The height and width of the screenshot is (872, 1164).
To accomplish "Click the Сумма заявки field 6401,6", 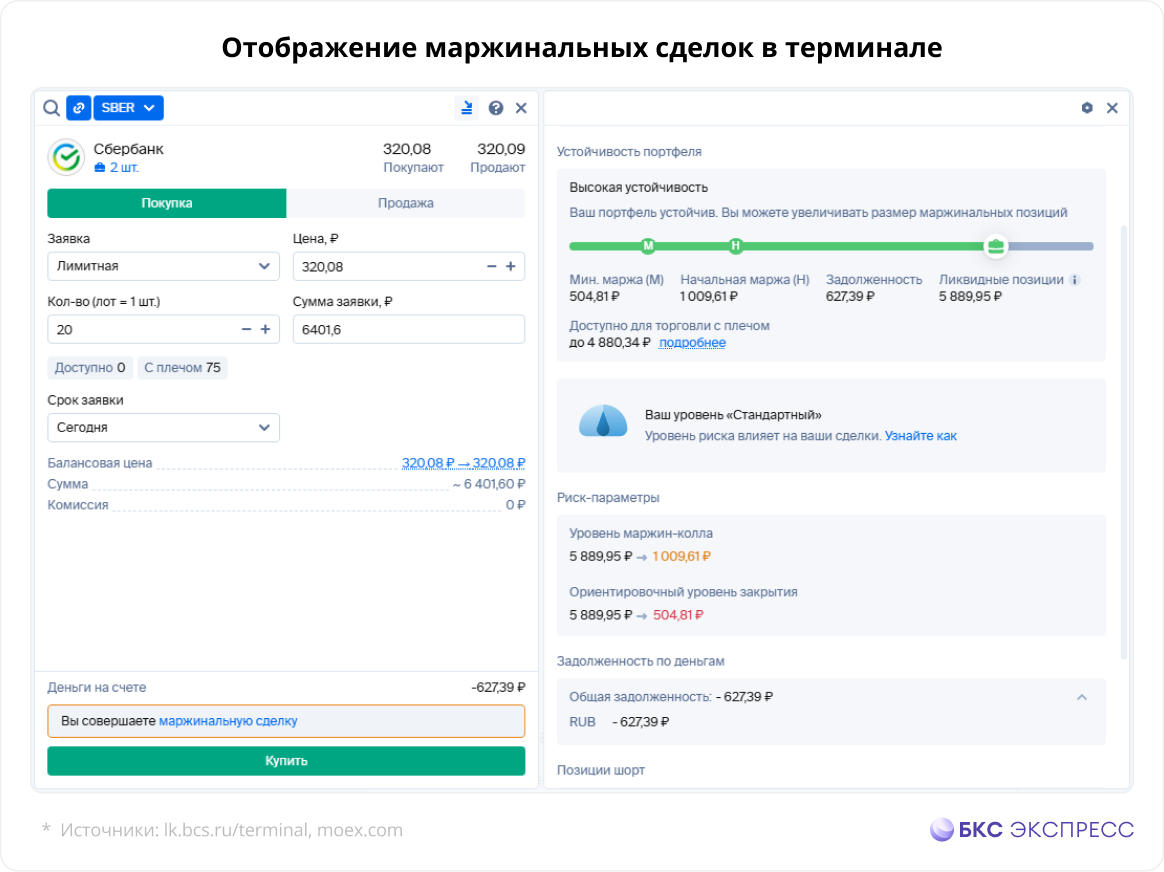I will (x=409, y=330).
